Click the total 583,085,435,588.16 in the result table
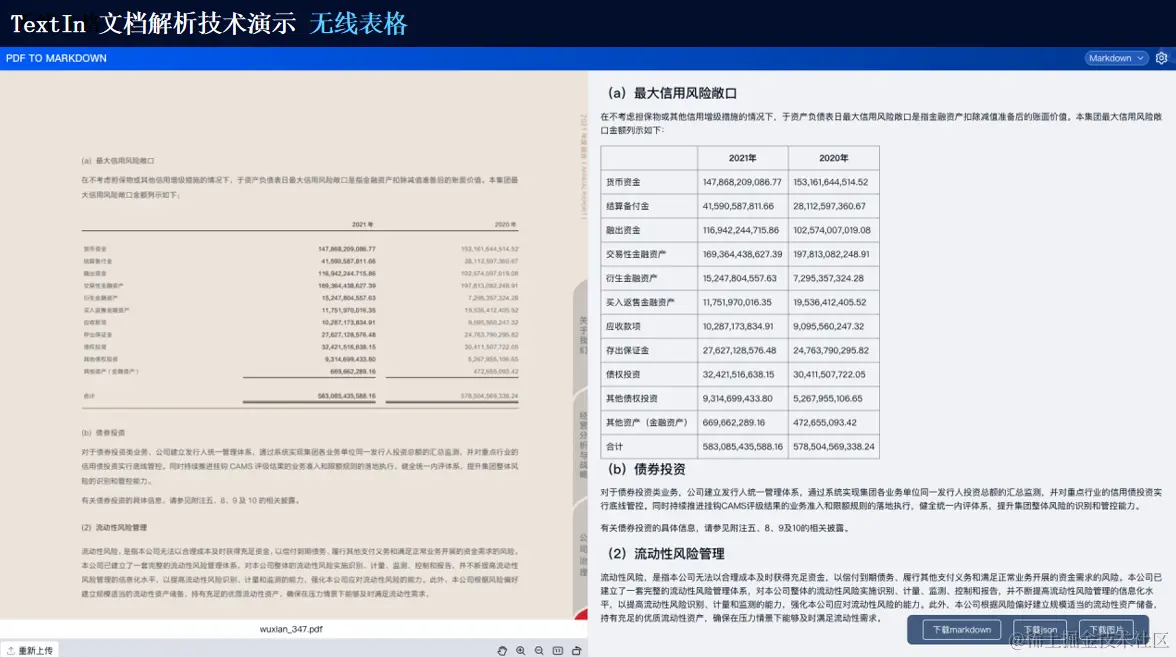This screenshot has height=657, width=1176. pyautogui.click(x=742, y=446)
